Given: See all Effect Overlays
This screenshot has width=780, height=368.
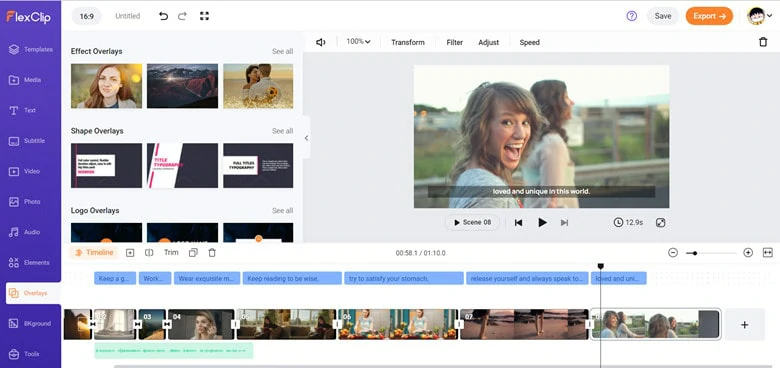Looking at the screenshot, I should click(x=283, y=51).
